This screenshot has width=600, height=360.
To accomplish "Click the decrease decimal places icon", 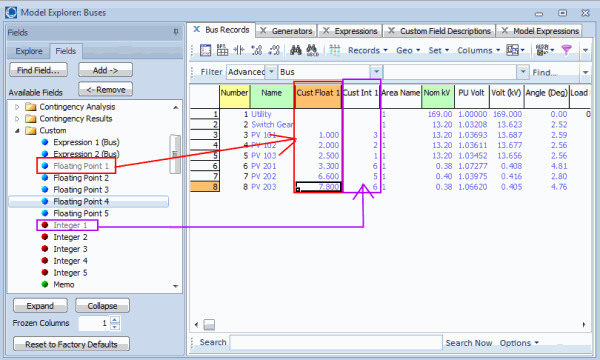I will pyautogui.click(x=274, y=50).
